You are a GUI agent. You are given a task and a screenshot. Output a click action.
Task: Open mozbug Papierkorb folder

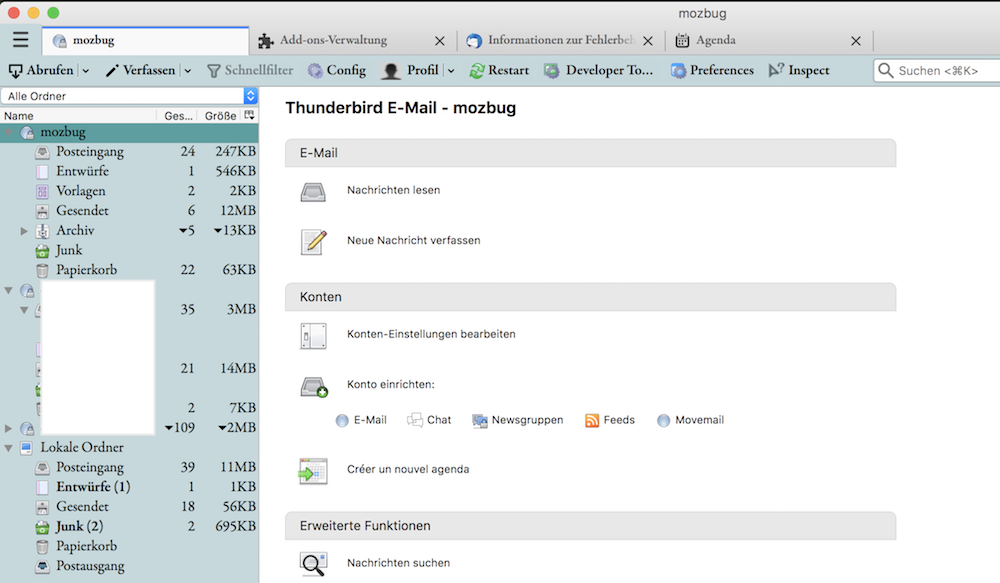click(86, 270)
